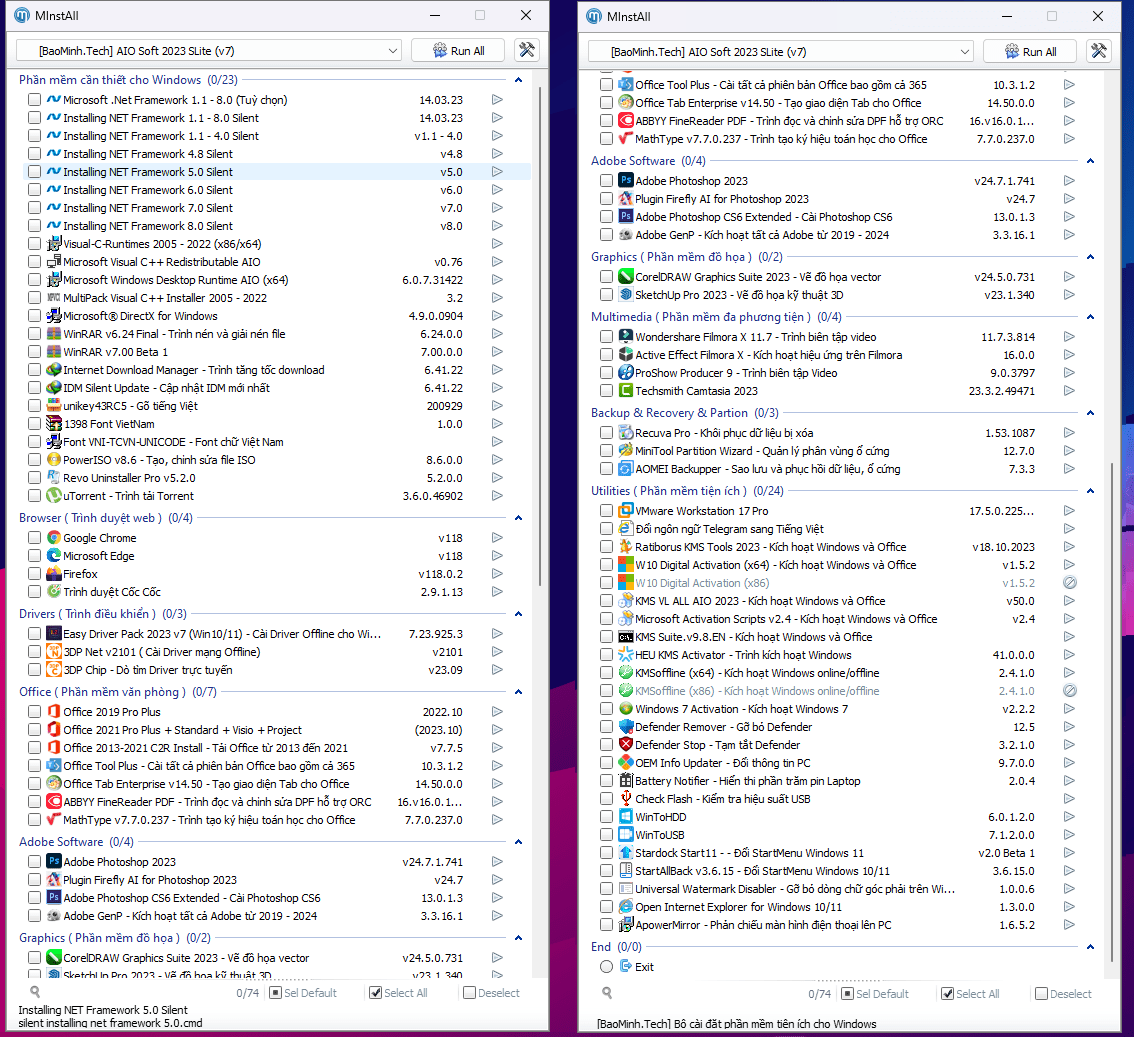The width and height of the screenshot is (1134, 1037).
Task: Open the tools settings icon in left window
Action: [x=526, y=50]
